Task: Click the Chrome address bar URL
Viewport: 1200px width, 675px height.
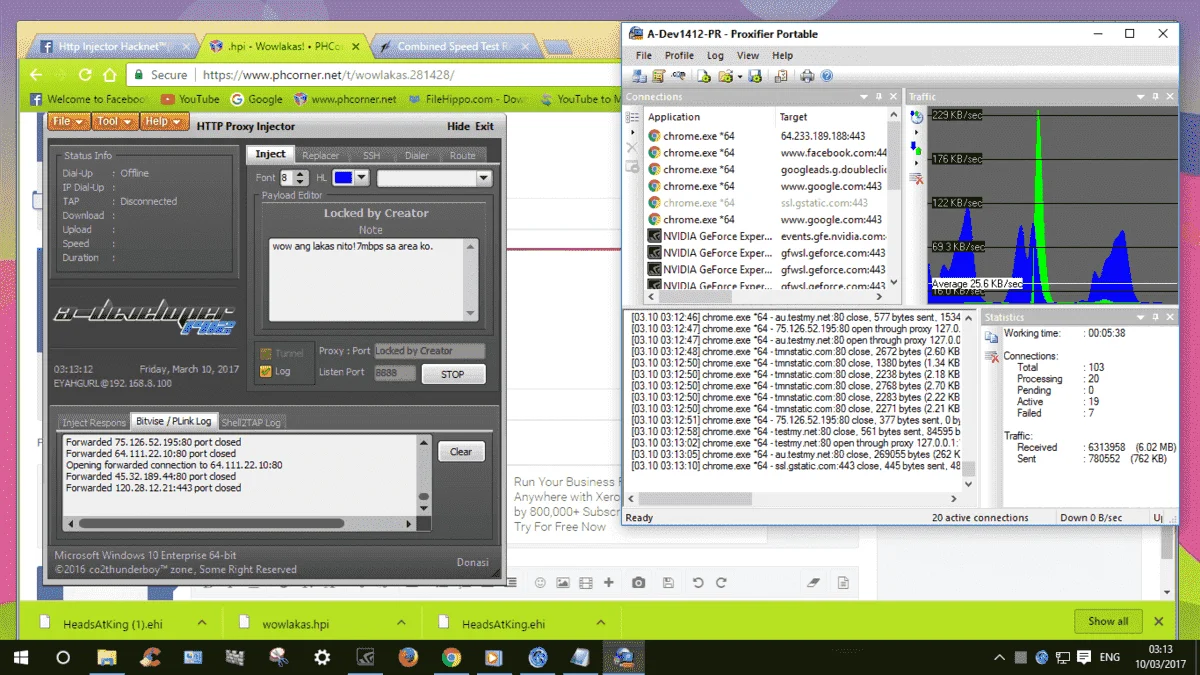Action: (x=328, y=75)
